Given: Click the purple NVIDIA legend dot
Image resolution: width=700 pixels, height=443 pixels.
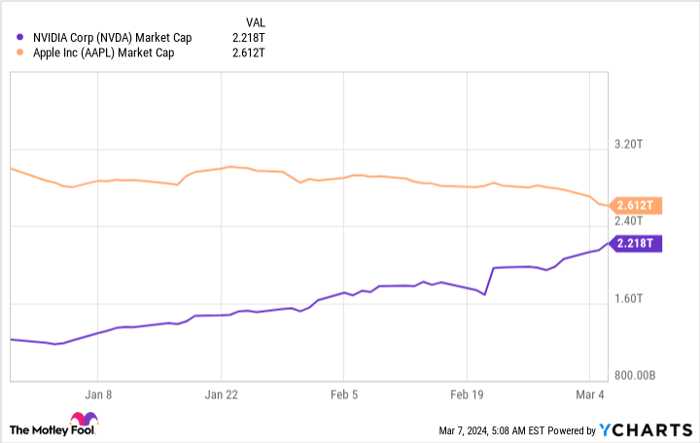Looking at the screenshot, I should [20, 37].
